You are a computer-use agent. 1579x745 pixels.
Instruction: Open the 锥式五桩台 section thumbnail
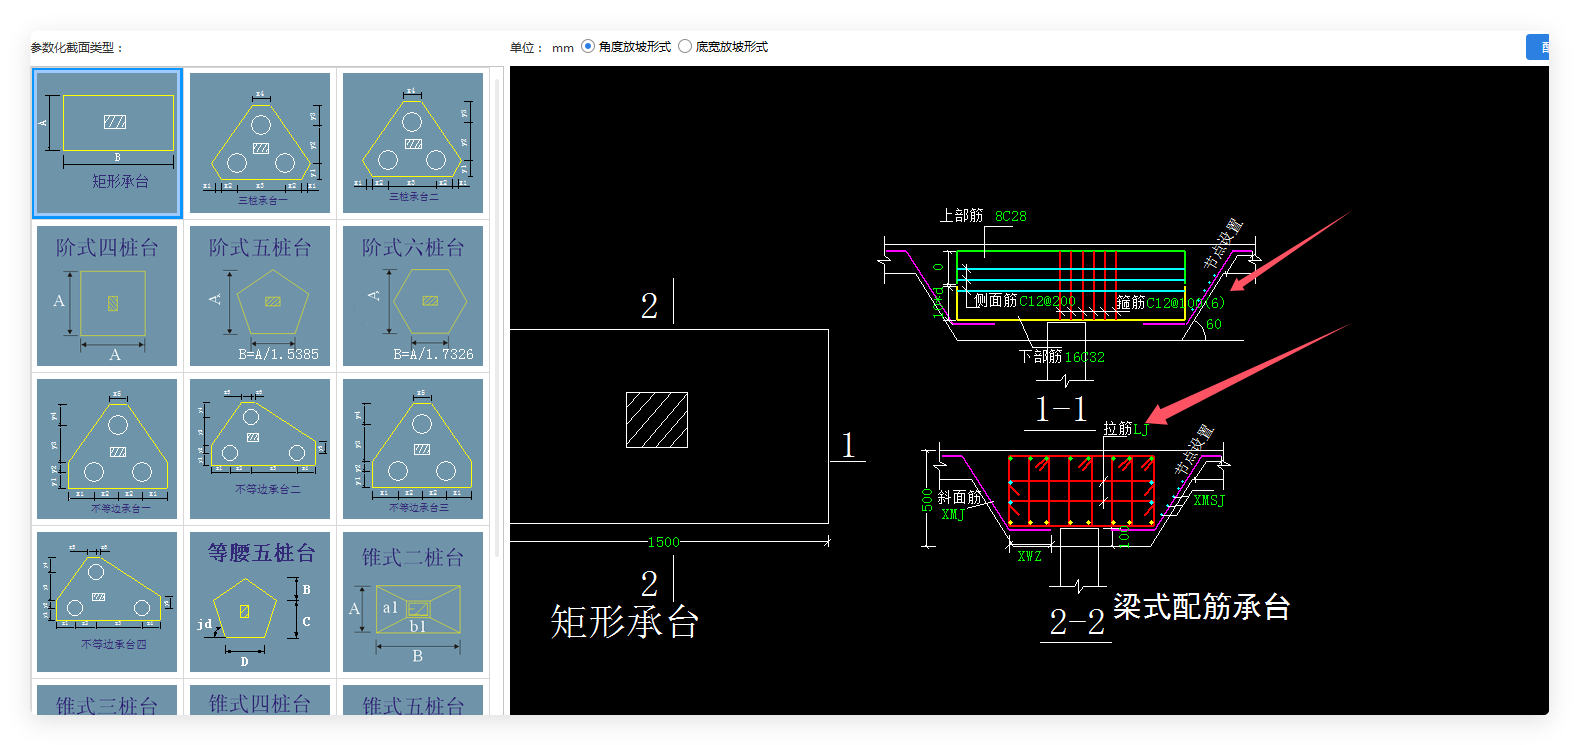pos(413,700)
